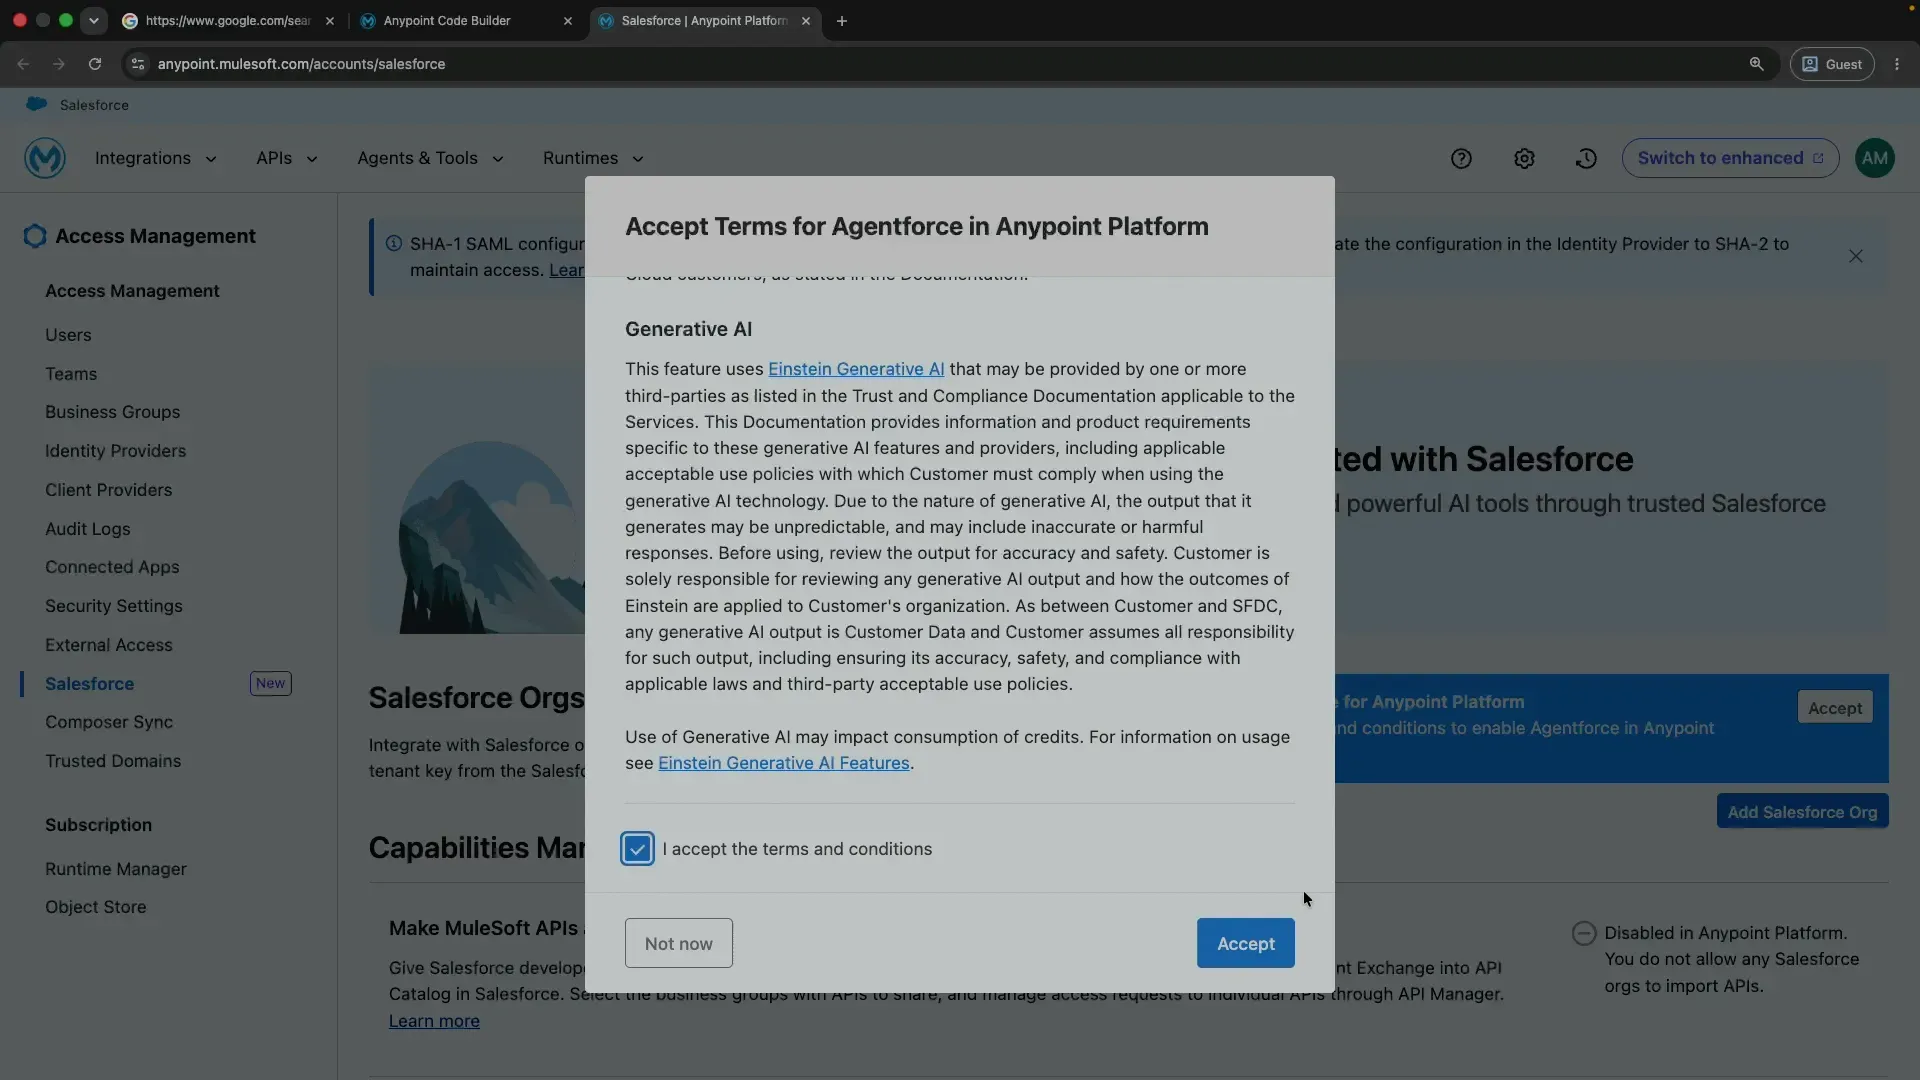Viewport: 1920px width, 1080px height.
Task: Select Business Groups in sidebar
Action: pos(112,412)
